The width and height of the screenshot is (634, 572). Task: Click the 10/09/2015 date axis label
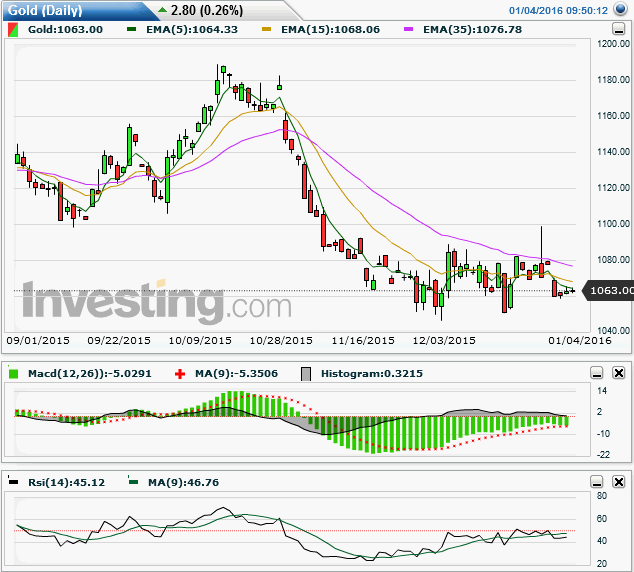point(200,341)
